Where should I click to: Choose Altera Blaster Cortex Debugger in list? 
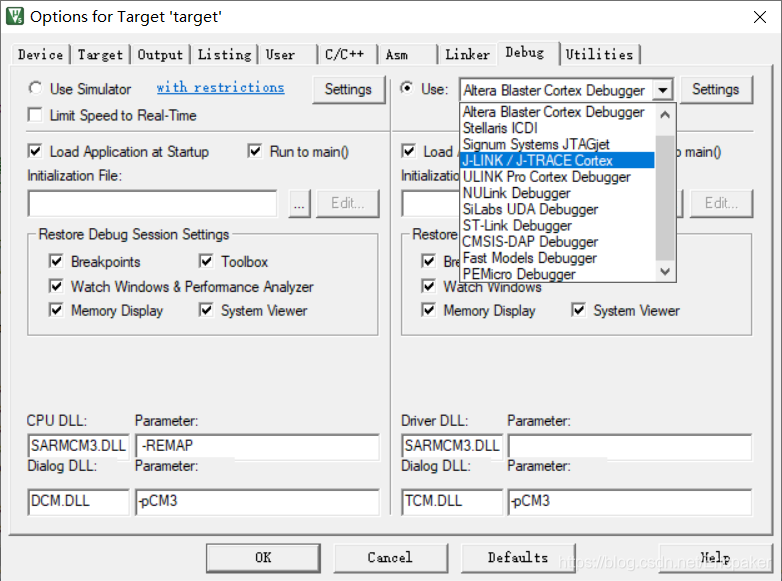557,112
